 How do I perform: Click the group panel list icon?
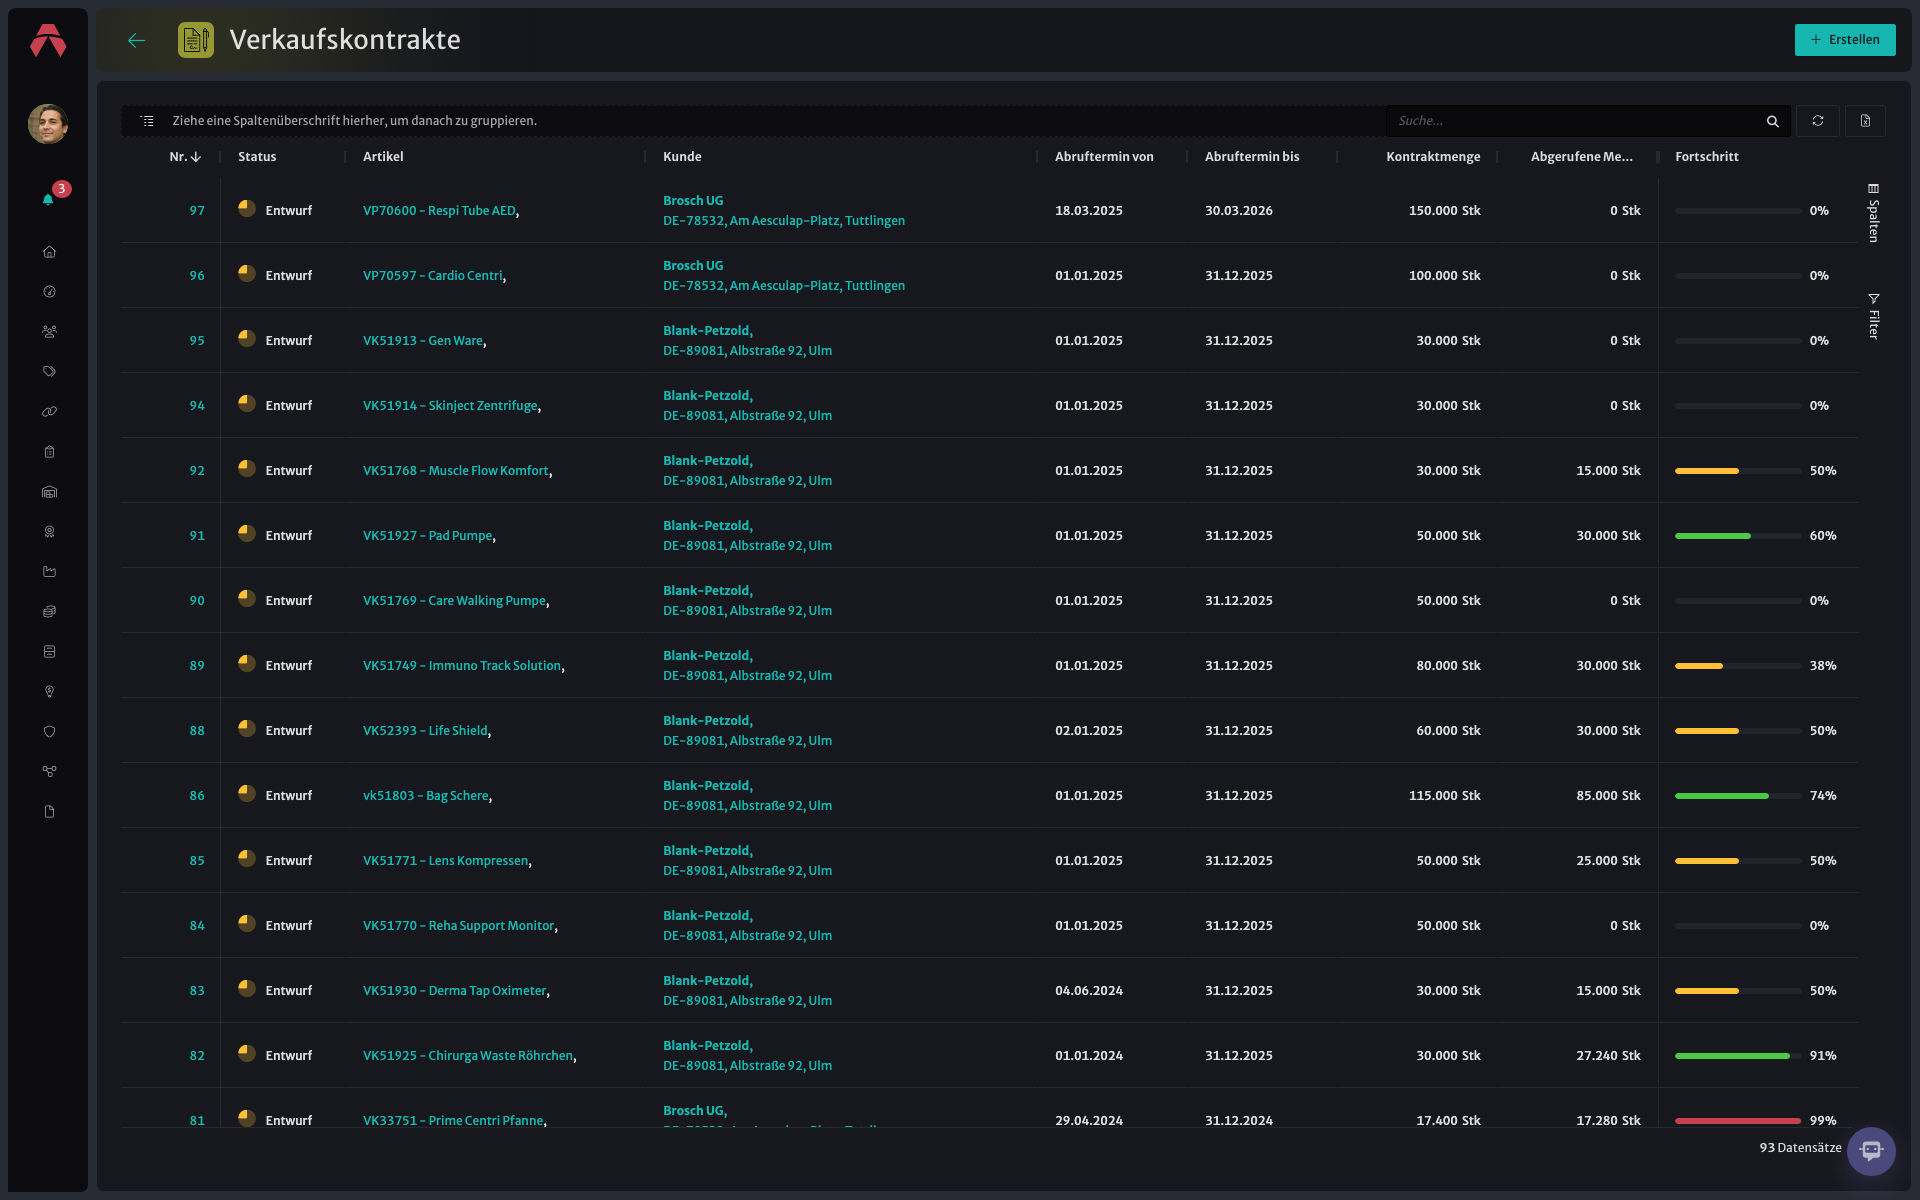147,121
